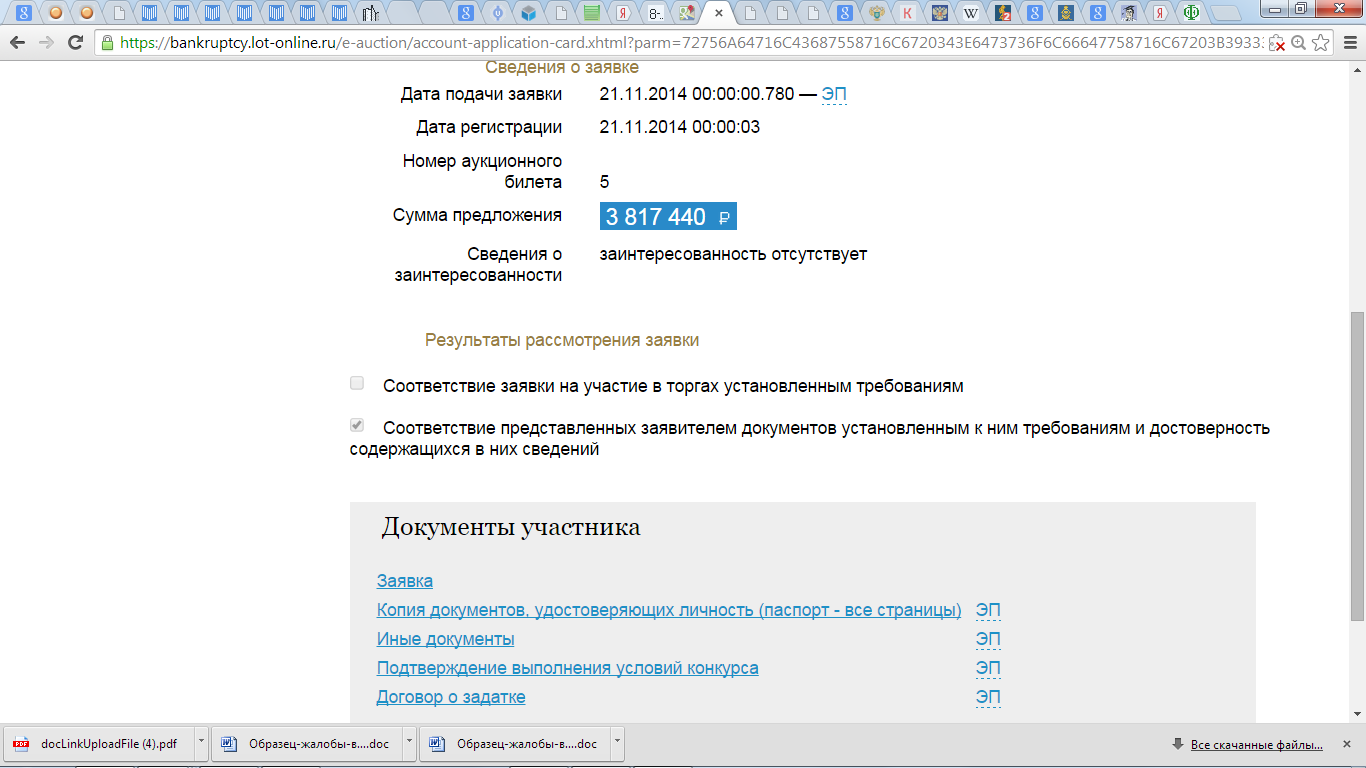The width and height of the screenshot is (1366, 768).
Task: Click ЭП signature link beside Иные документы
Action: pos(988,639)
